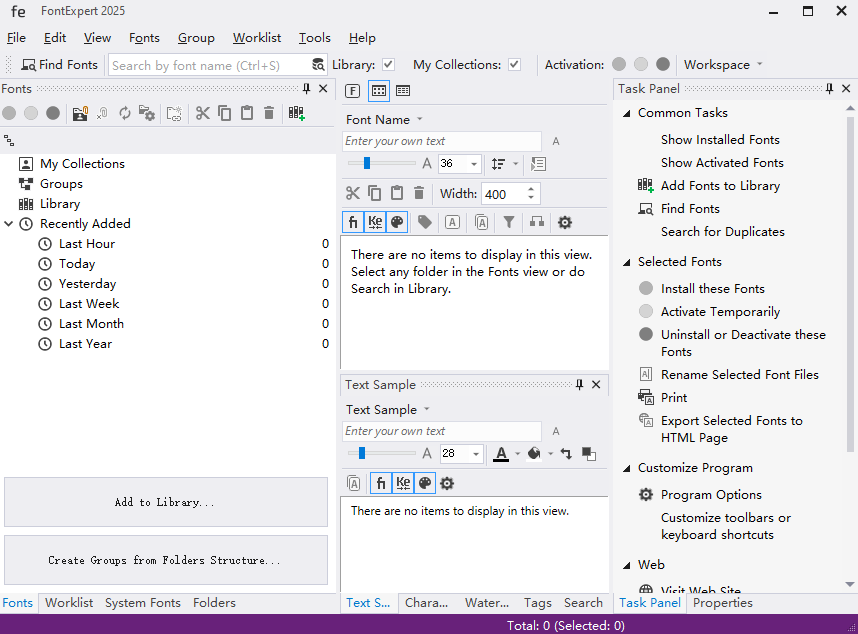Toggle color palette button in Text Sample toolbar
The width and height of the screenshot is (858, 634).
425,484
